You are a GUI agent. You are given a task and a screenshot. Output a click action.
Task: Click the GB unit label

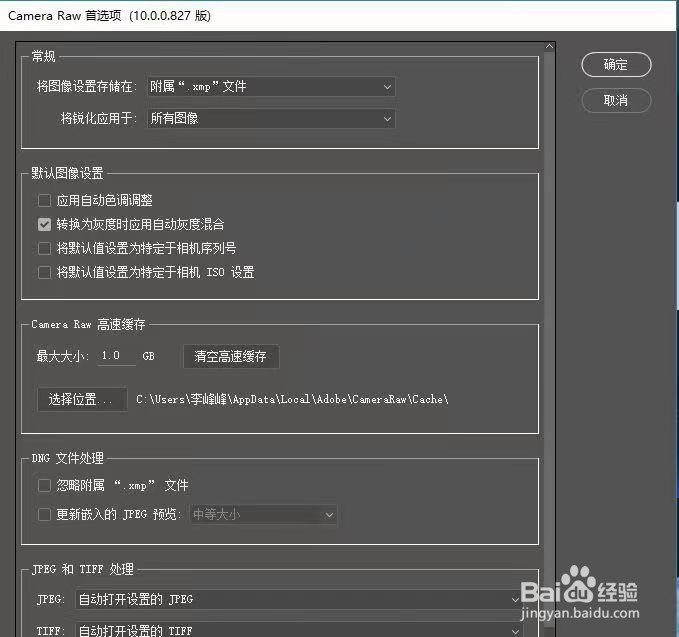coord(149,356)
